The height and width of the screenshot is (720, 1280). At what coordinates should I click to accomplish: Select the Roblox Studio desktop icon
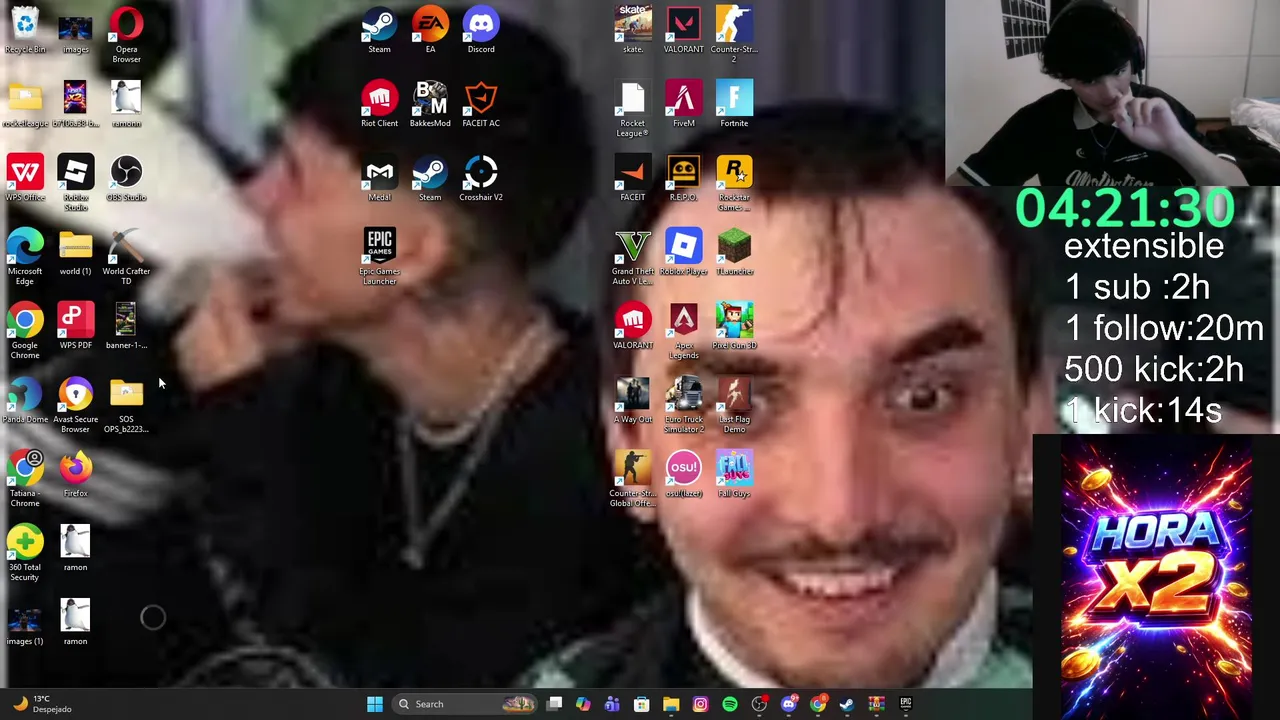pos(76,183)
